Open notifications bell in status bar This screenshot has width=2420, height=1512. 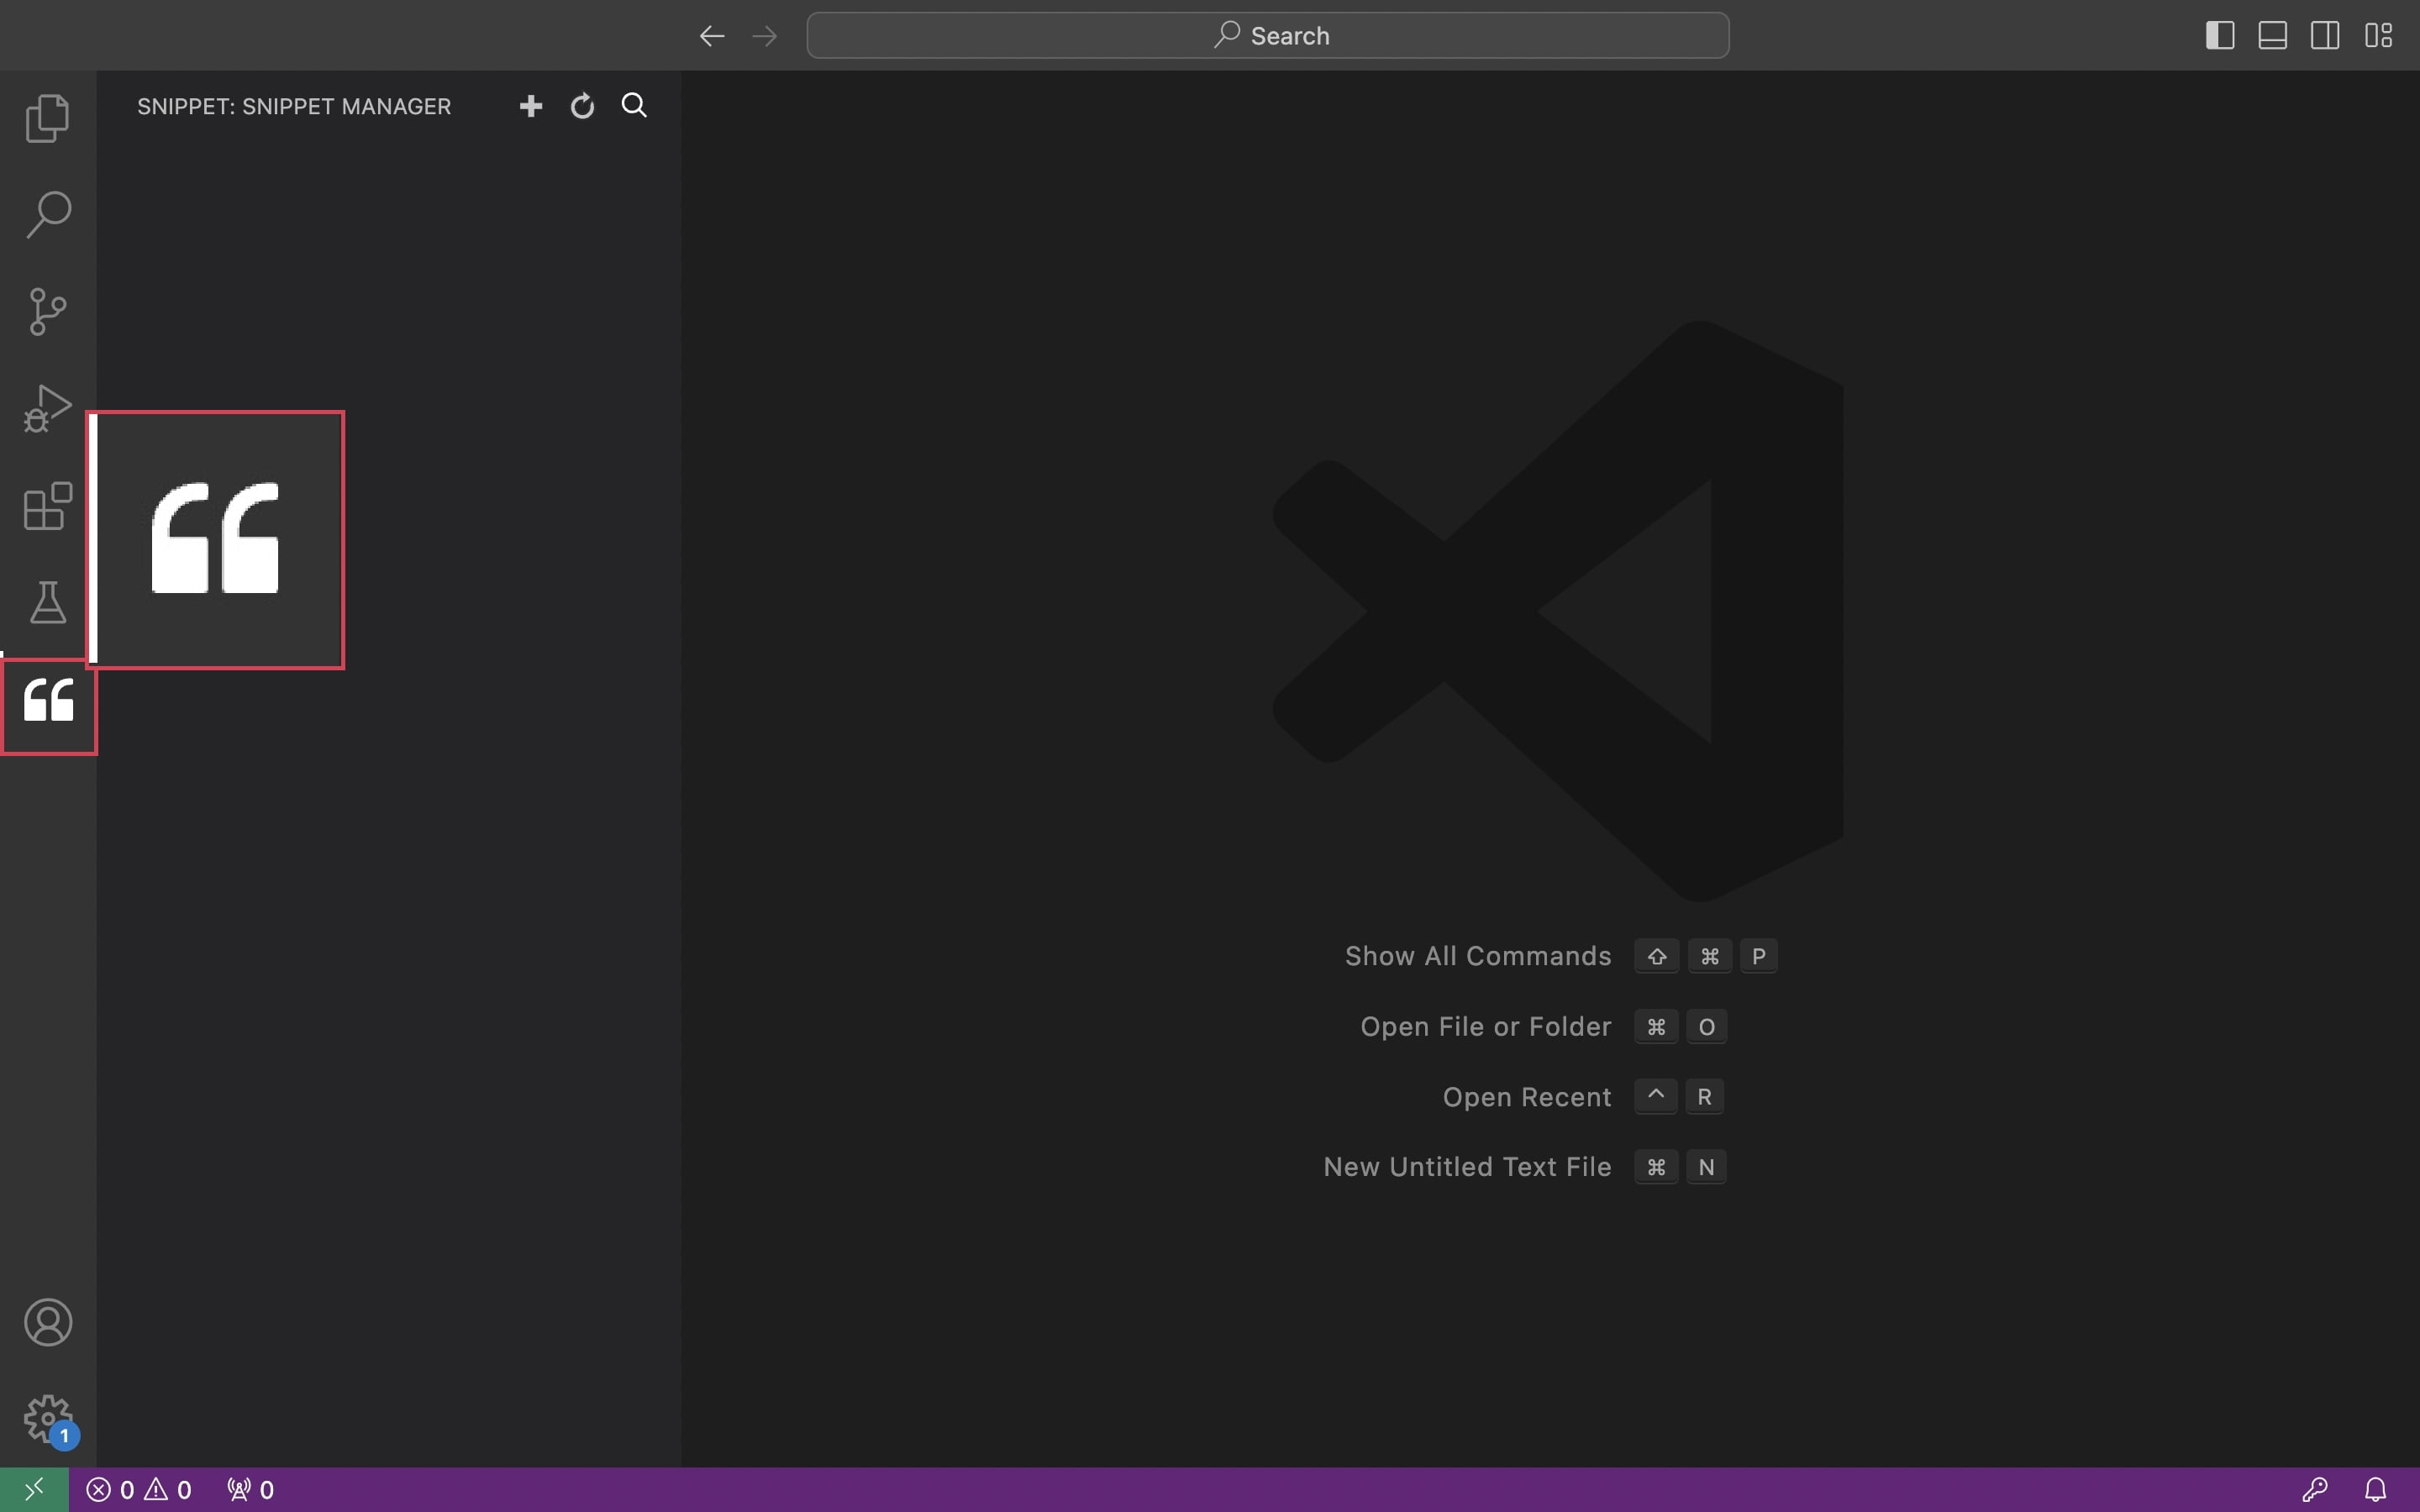tap(2376, 1490)
